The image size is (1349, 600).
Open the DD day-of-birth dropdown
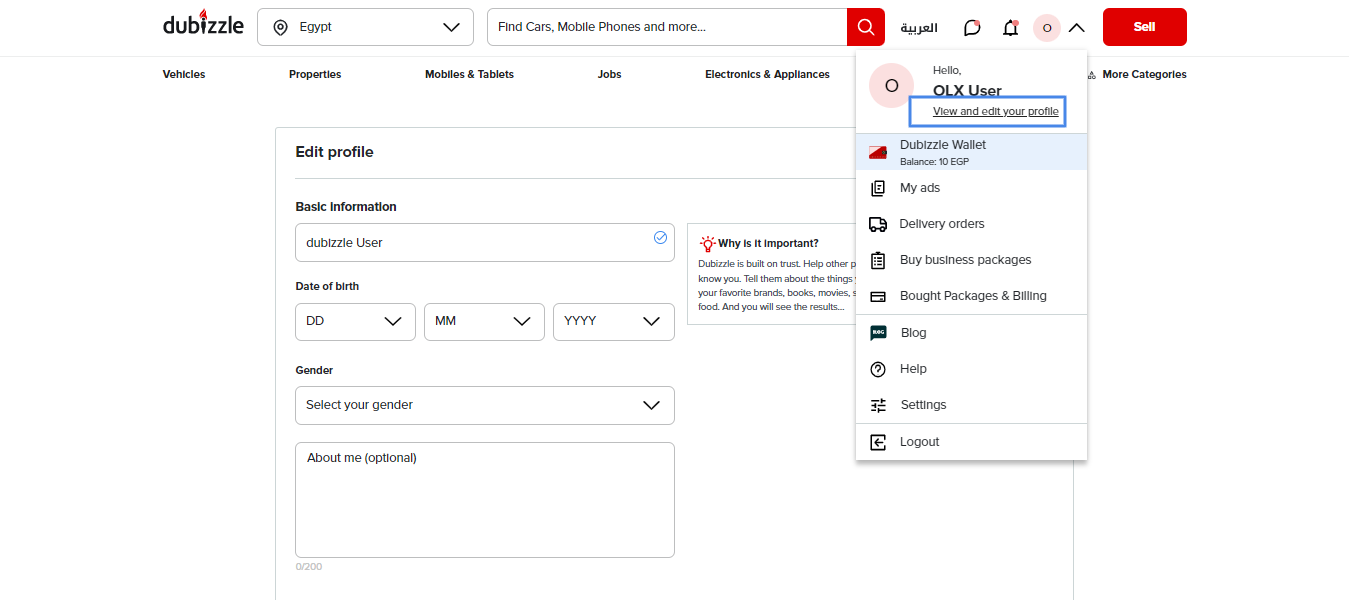click(355, 321)
